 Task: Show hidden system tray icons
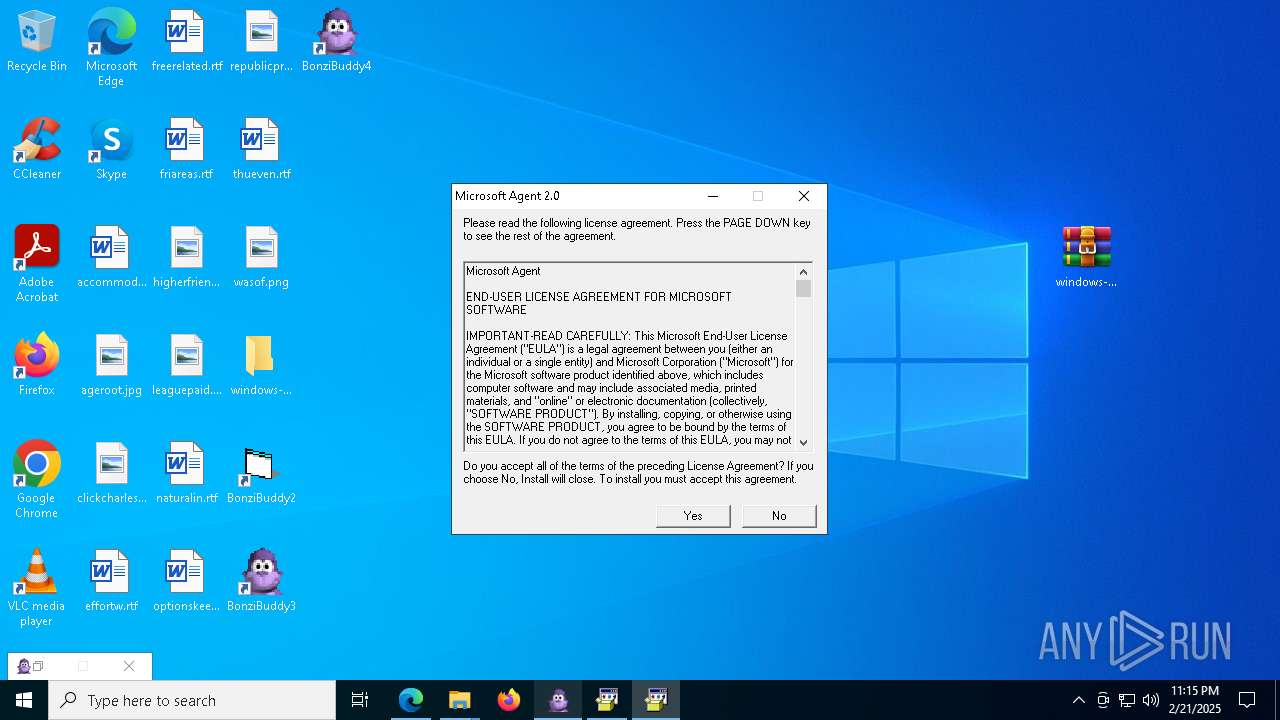pos(1078,700)
